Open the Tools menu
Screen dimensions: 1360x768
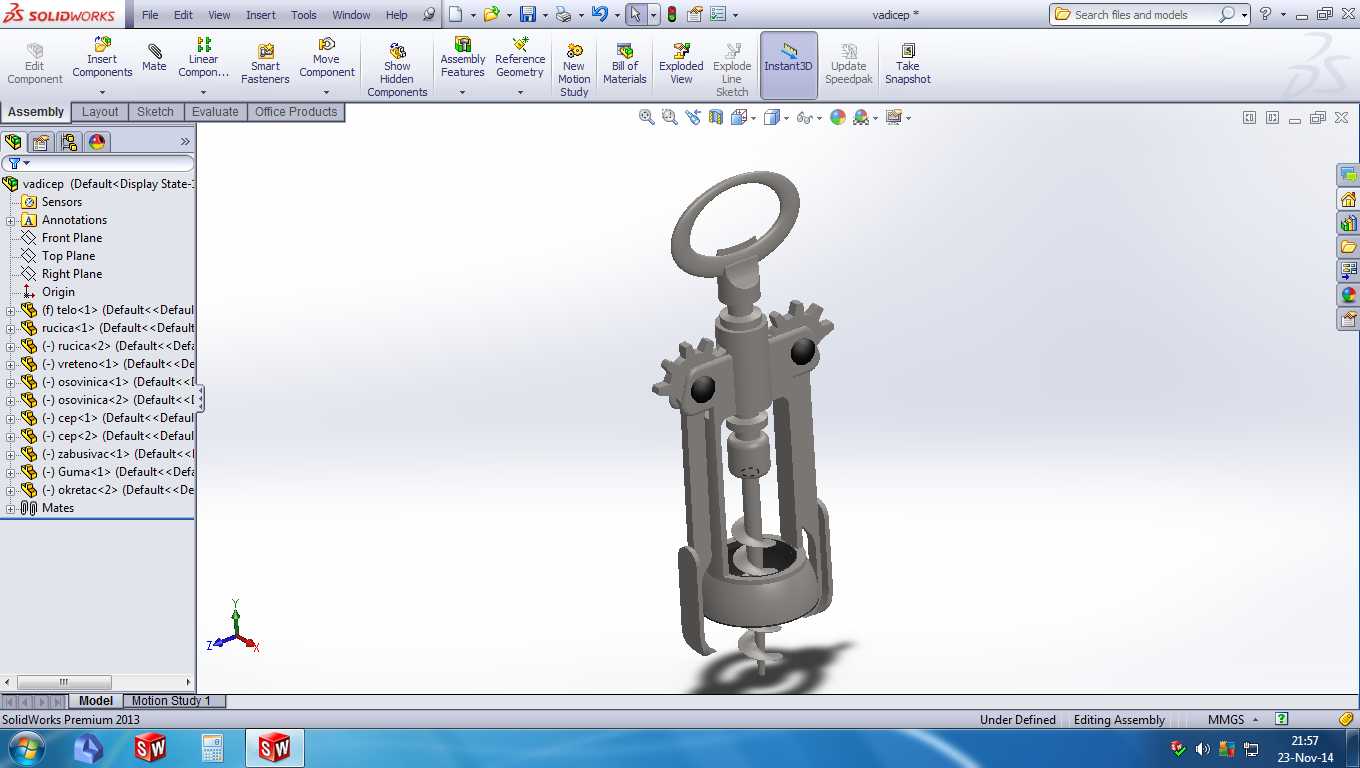(304, 15)
